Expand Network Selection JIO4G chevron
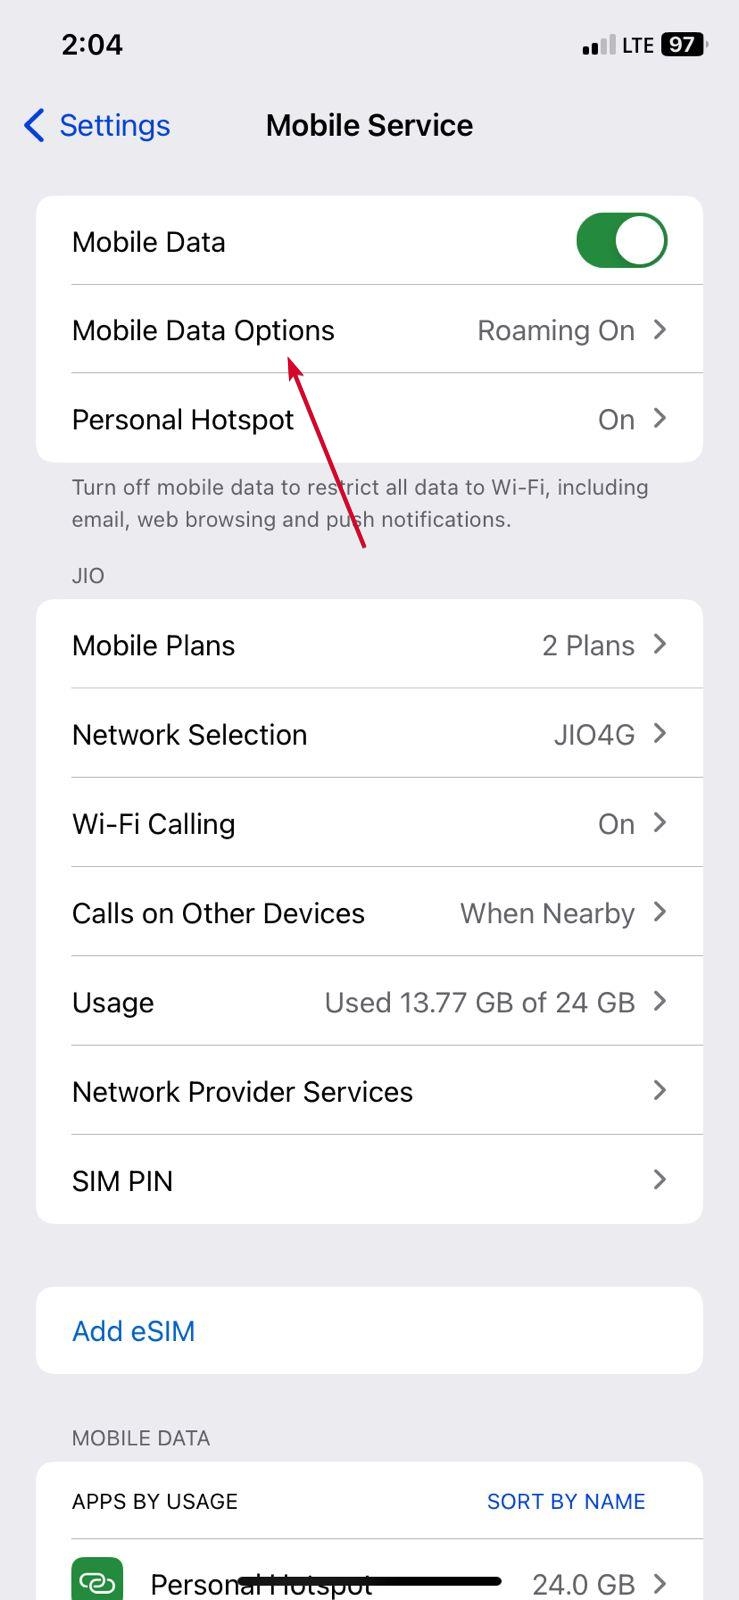This screenshot has height=1600, width=739. [x=659, y=734]
